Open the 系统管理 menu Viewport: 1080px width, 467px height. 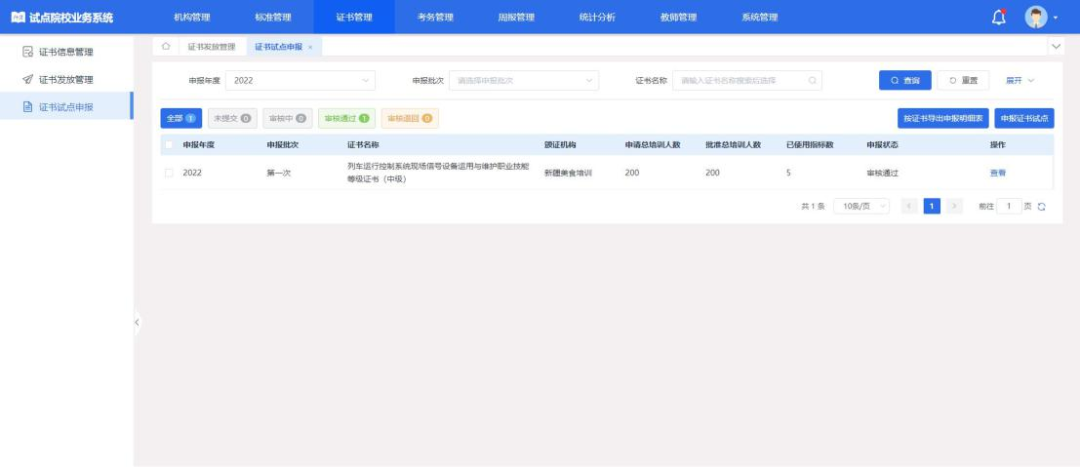pyautogui.click(x=760, y=17)
